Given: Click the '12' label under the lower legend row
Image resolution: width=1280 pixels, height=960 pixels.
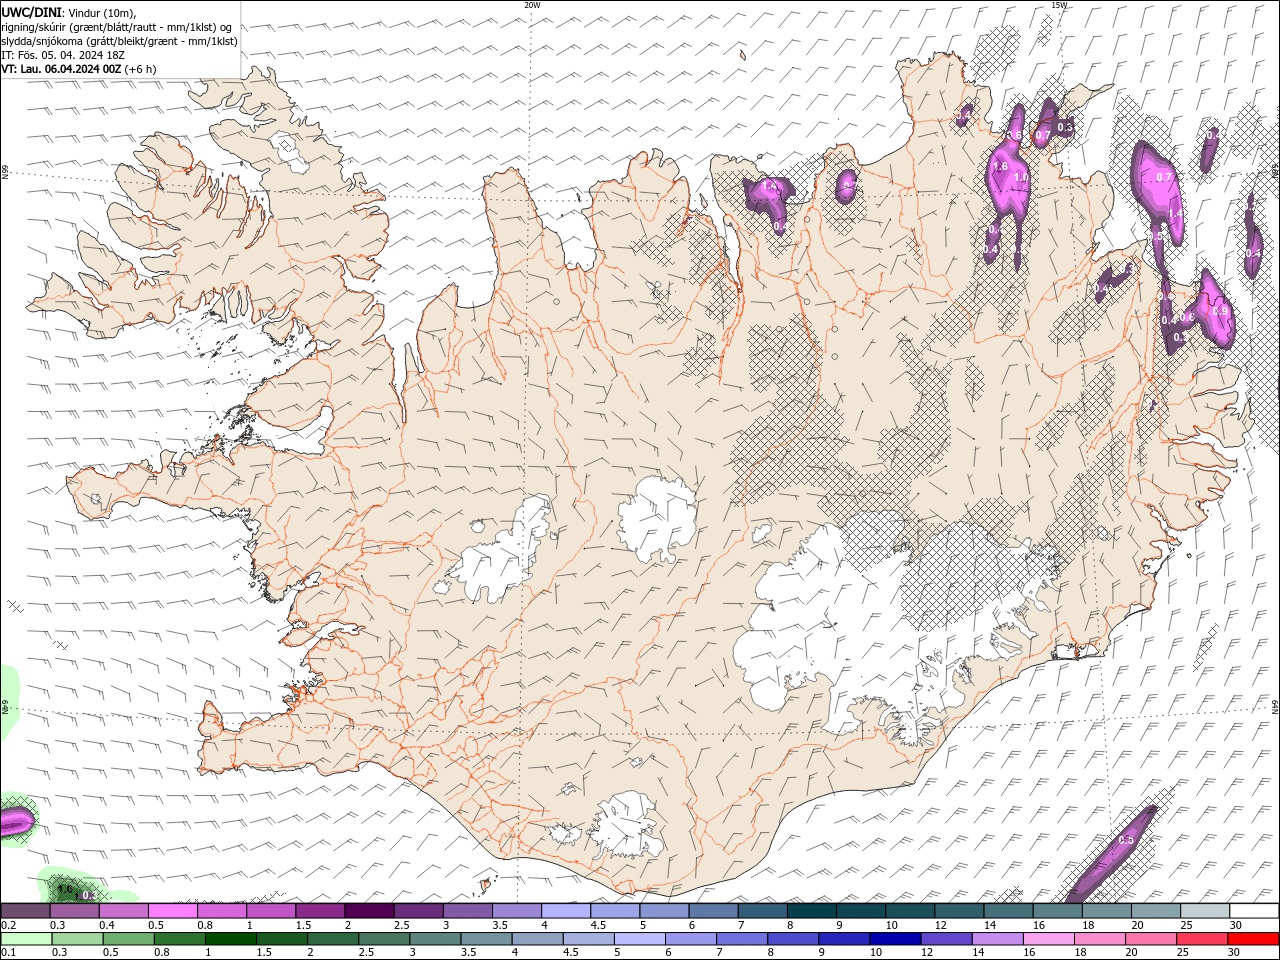Looking at the screenshot, I should coord(927,952).
